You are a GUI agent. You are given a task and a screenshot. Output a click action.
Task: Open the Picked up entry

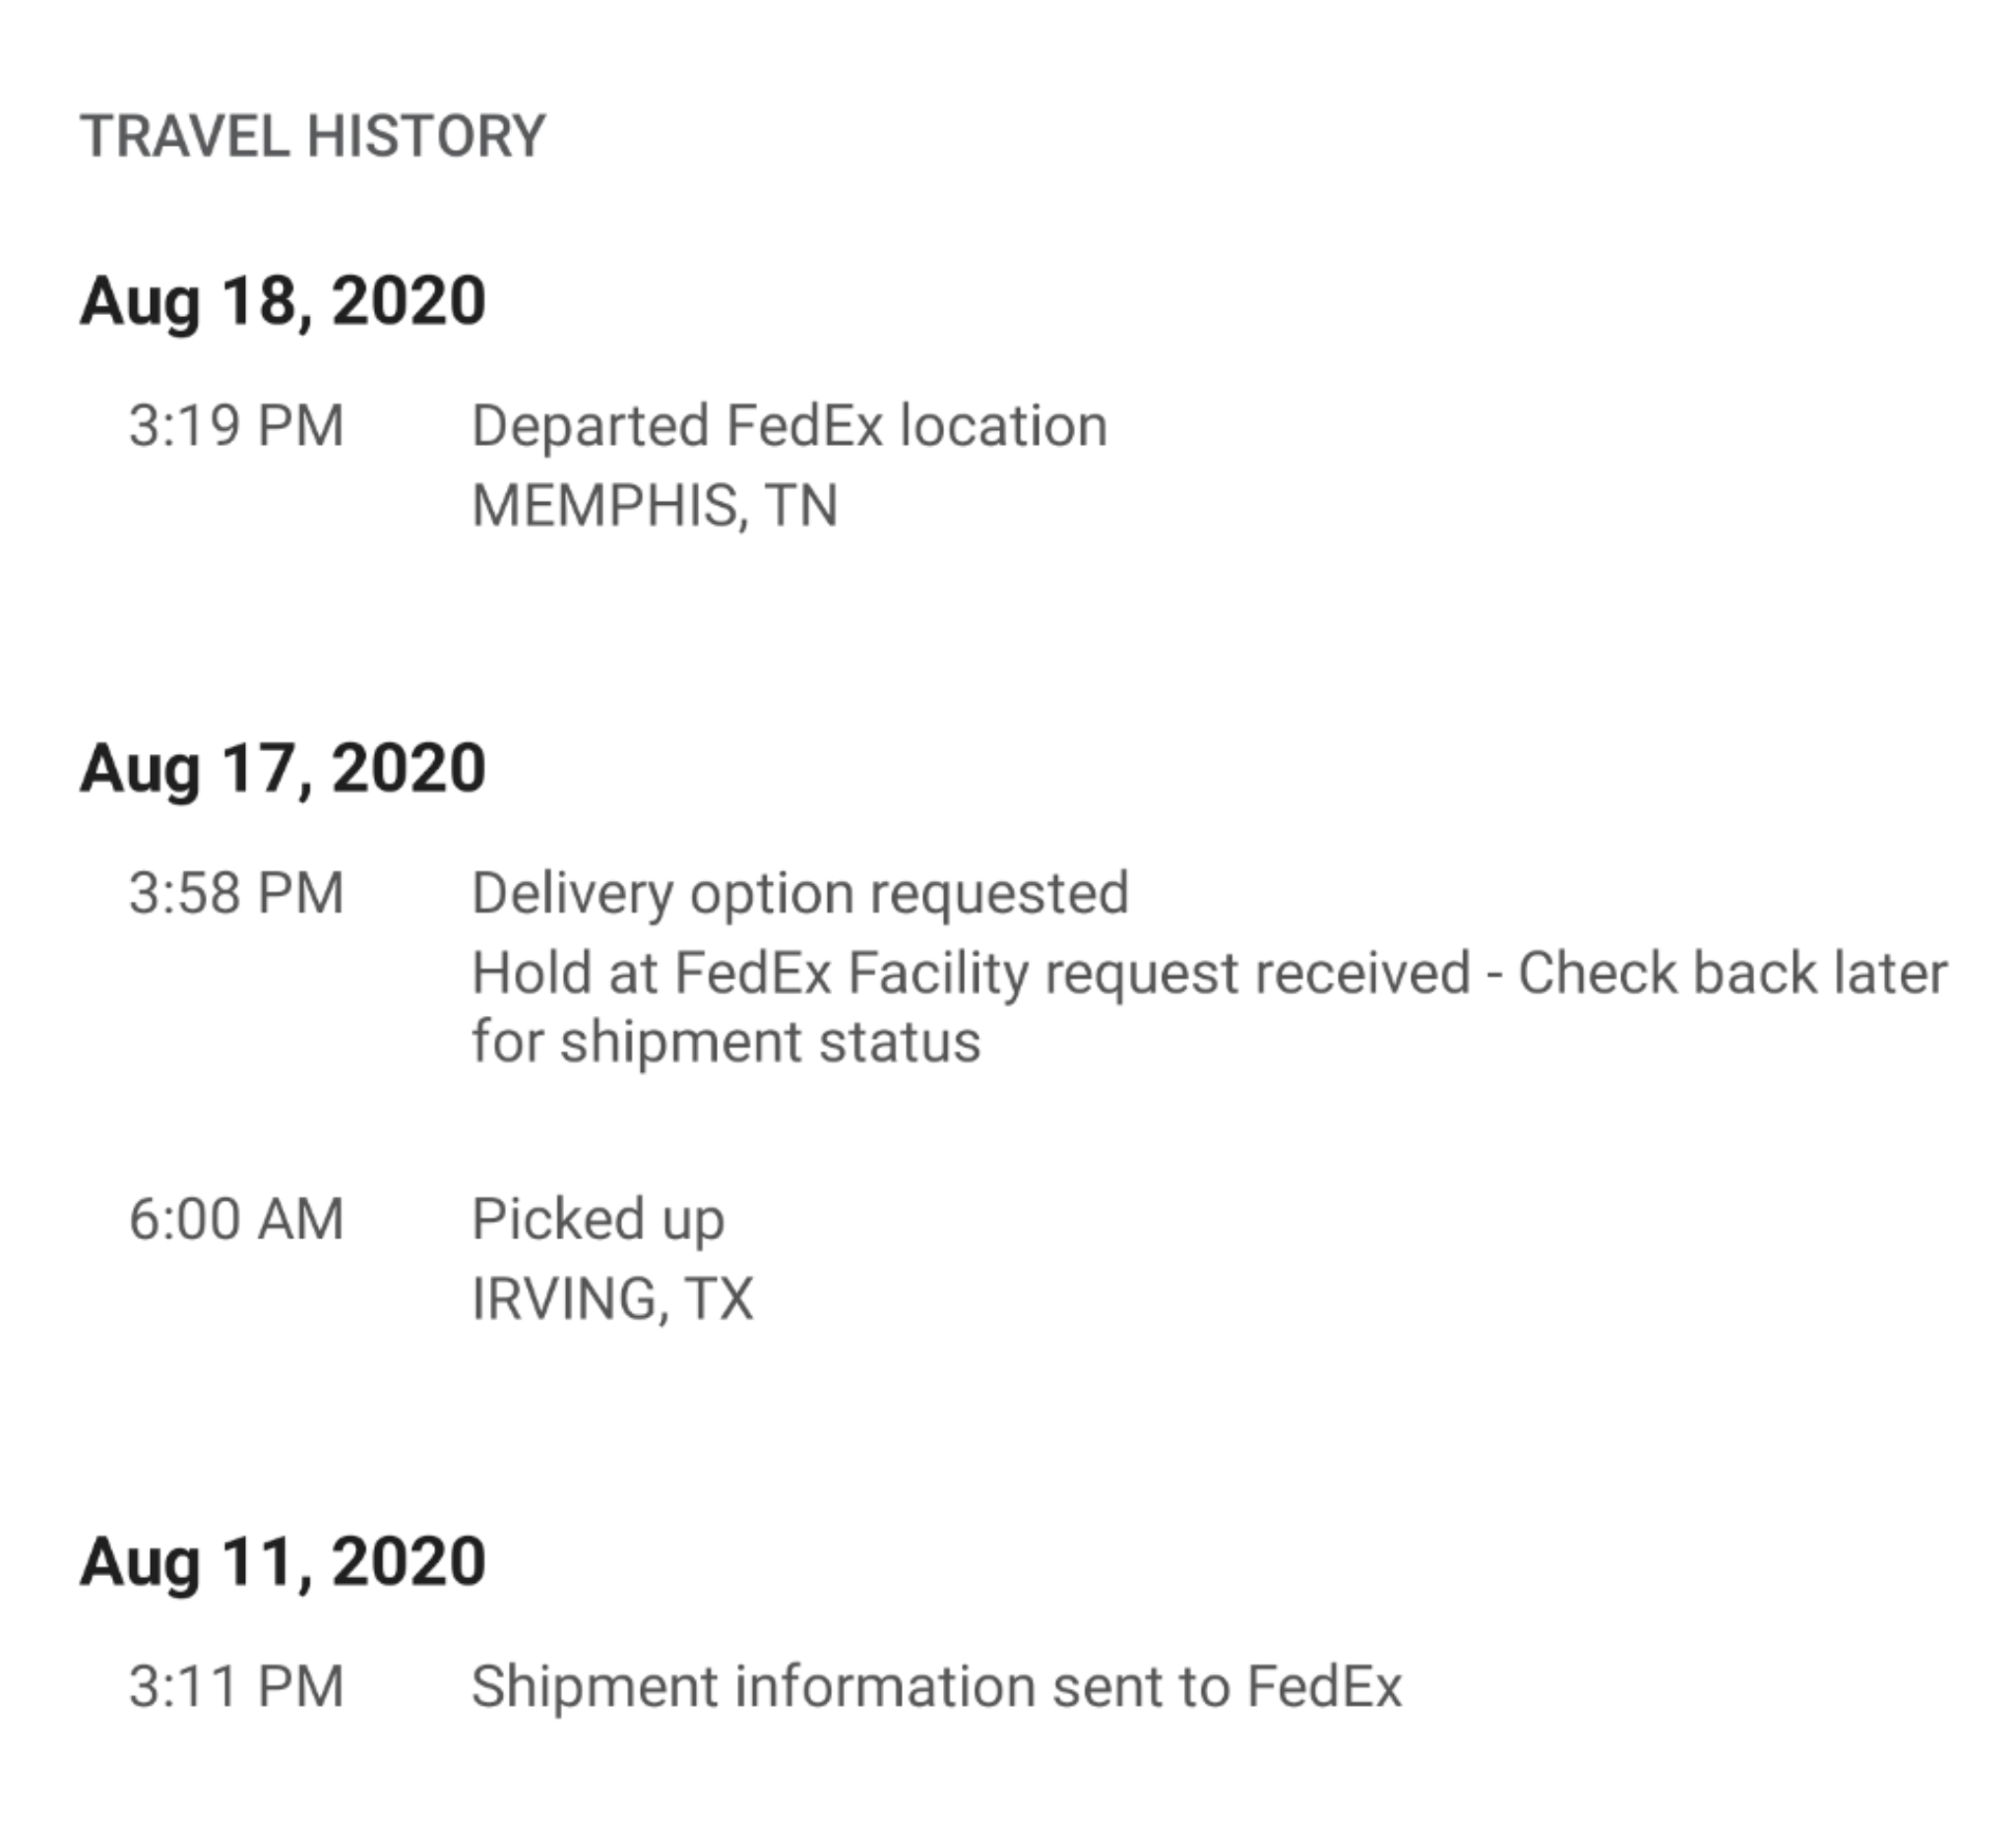click(x=598, y=1221)
